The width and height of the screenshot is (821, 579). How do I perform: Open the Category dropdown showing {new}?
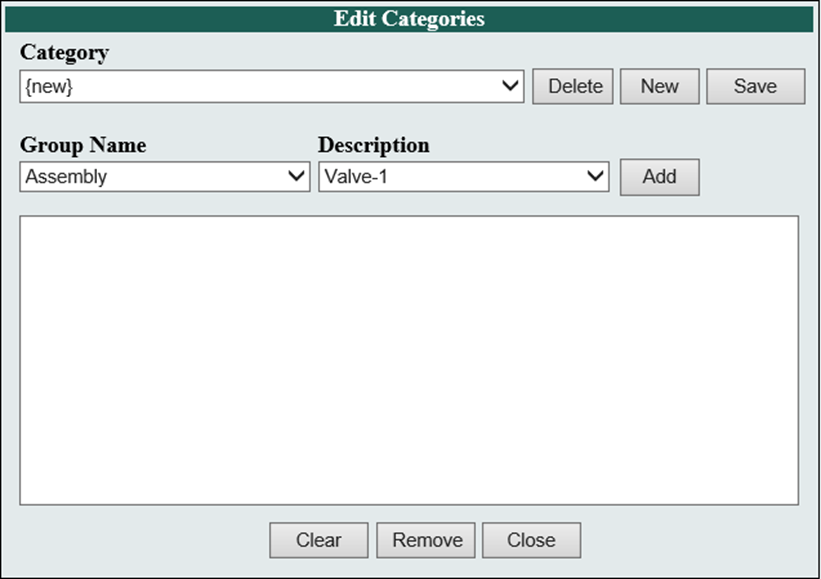point(272,86)
